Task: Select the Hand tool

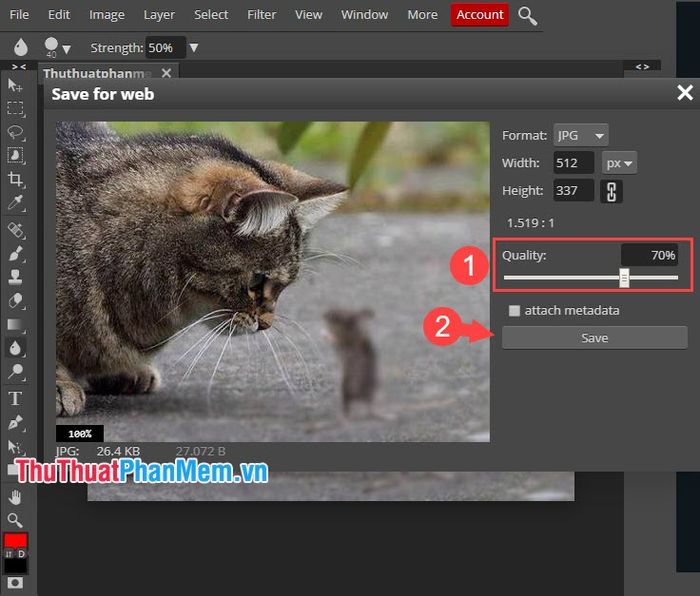Action: click(x=15, y=497)
